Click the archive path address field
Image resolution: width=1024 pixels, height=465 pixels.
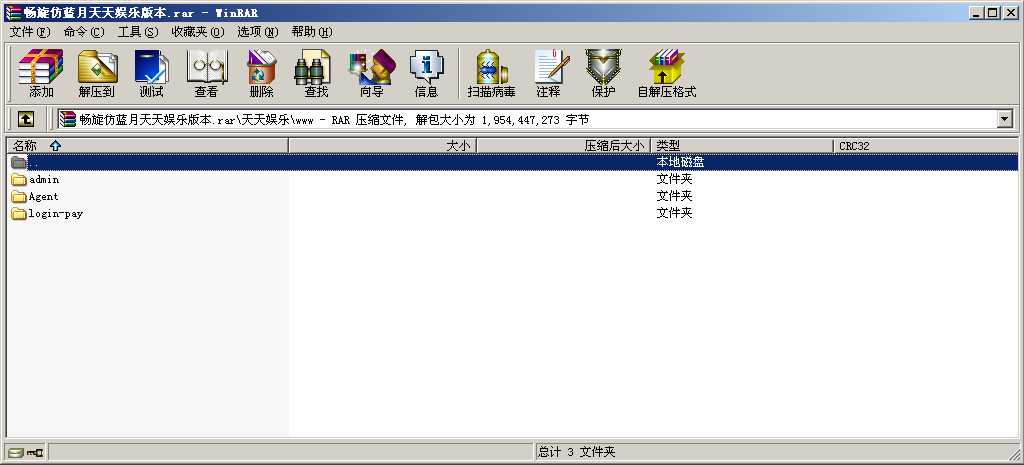pos(526,119)
